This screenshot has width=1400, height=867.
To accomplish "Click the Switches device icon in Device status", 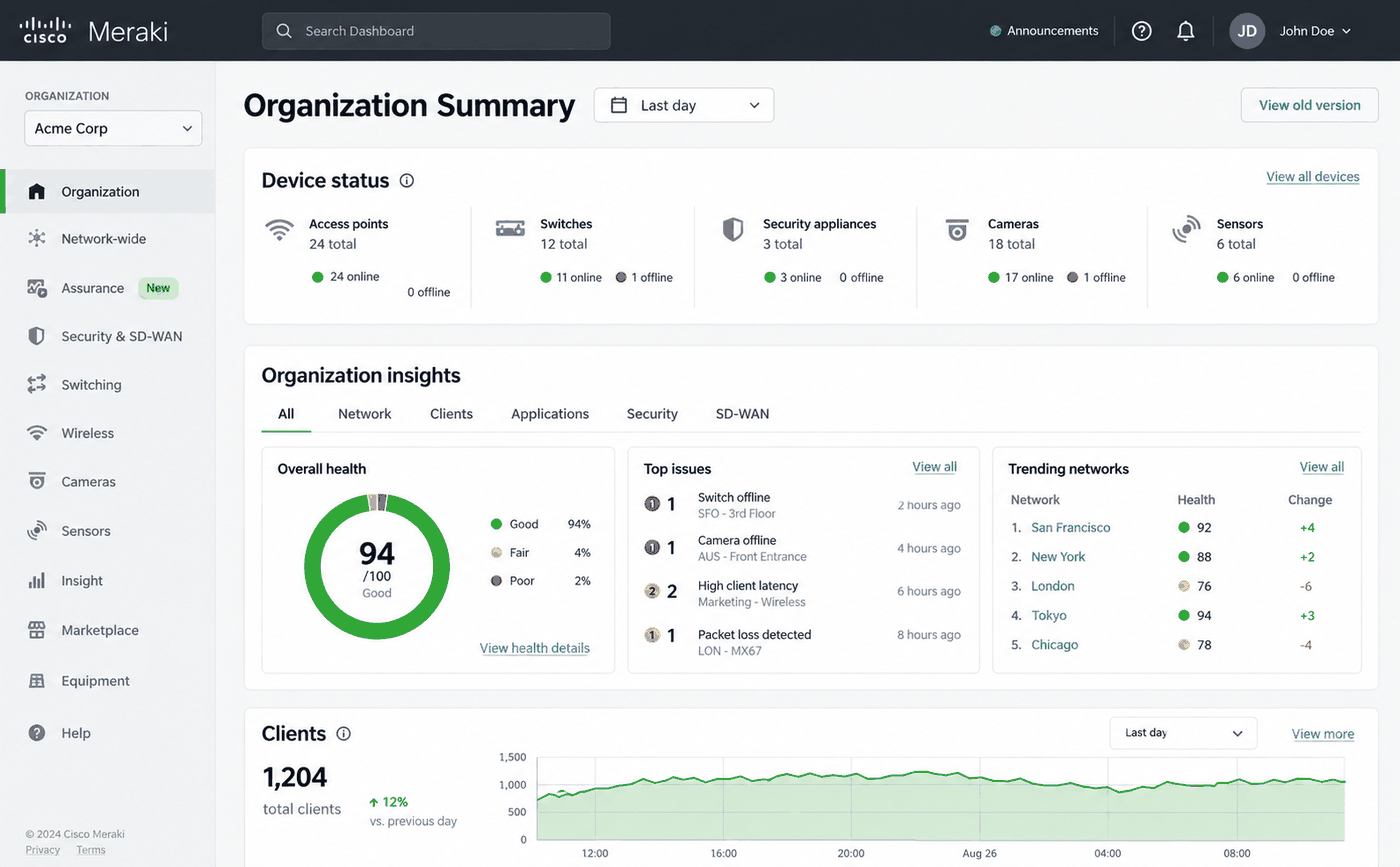I will [x=510, y=229].
